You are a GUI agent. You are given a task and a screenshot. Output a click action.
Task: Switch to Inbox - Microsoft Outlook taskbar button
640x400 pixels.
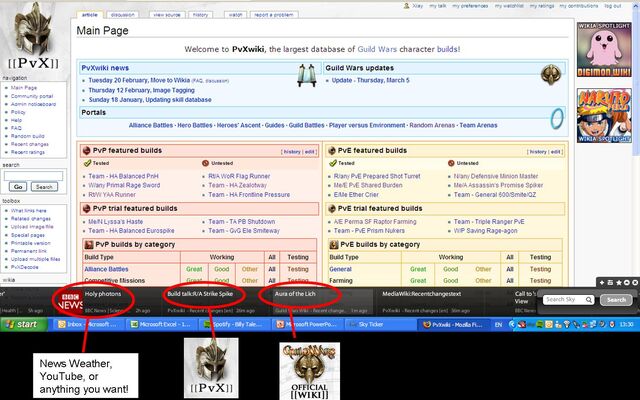click(x=89, y=324)
